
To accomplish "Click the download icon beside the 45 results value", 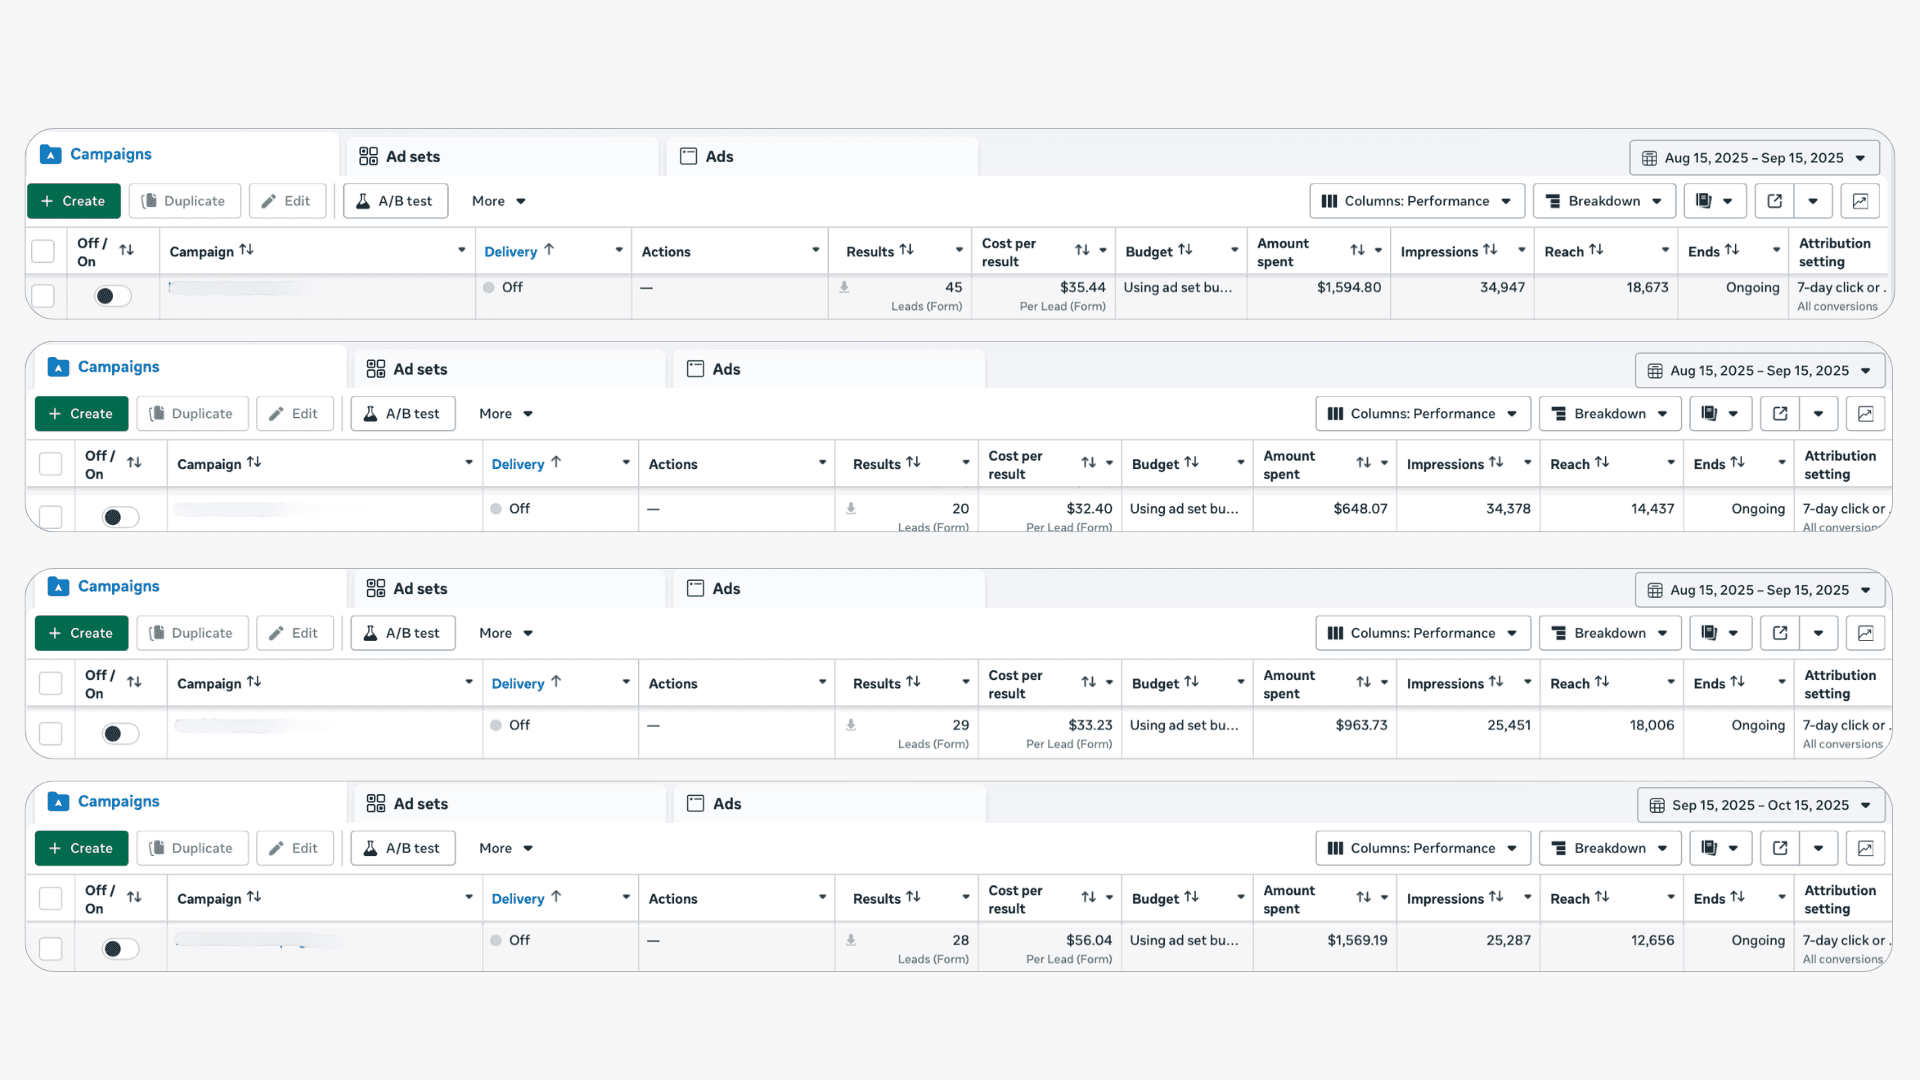I will point(844,288).
